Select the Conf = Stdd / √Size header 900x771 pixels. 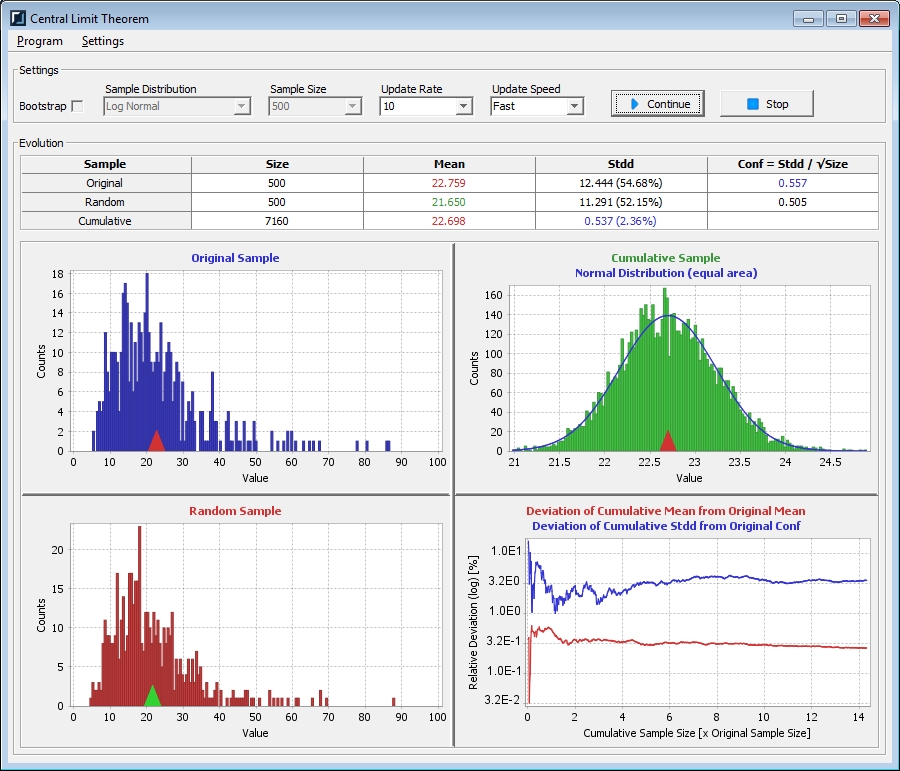[x=793, y=164]
